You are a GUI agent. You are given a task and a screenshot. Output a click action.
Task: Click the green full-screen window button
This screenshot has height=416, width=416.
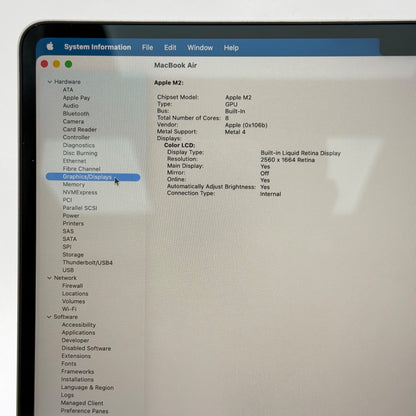69,64
